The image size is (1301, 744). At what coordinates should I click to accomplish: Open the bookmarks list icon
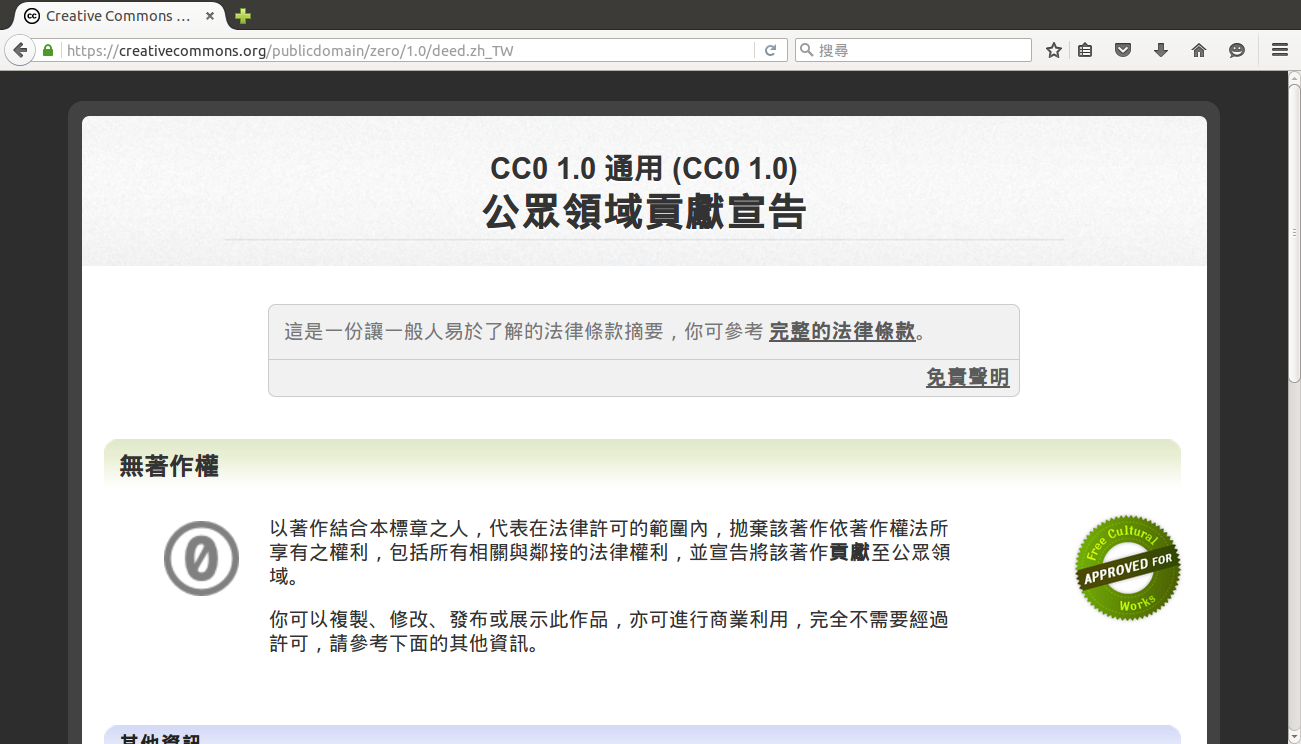tap(1085, 50)
